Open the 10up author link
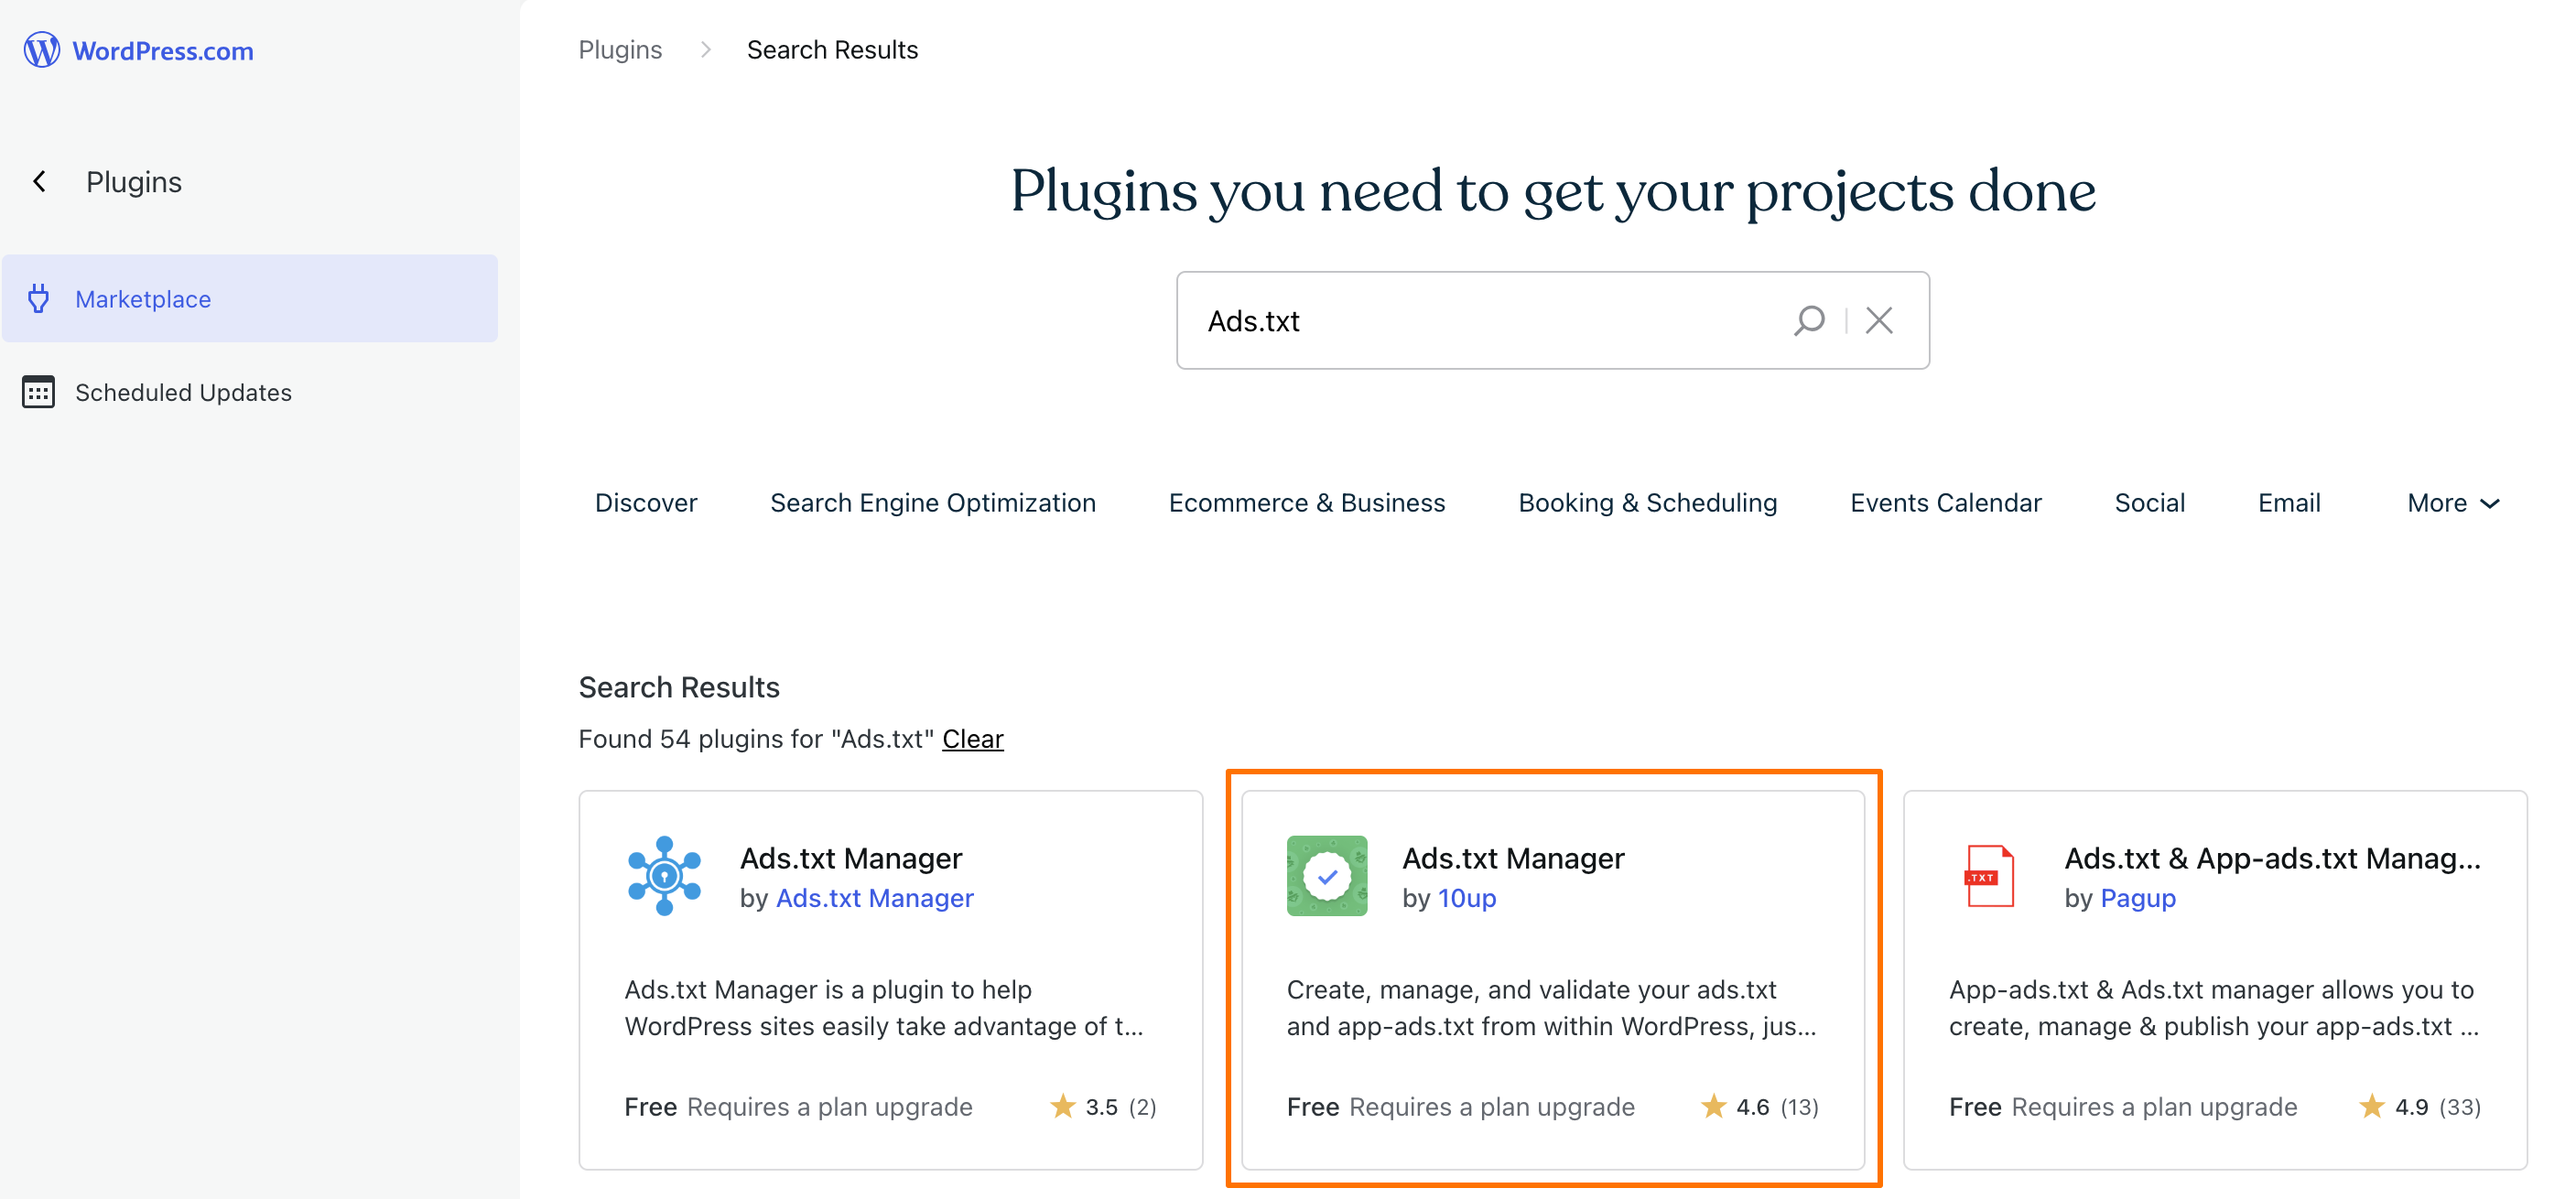This screenshot has width=2576, height=1199. tap(1466, 898)
